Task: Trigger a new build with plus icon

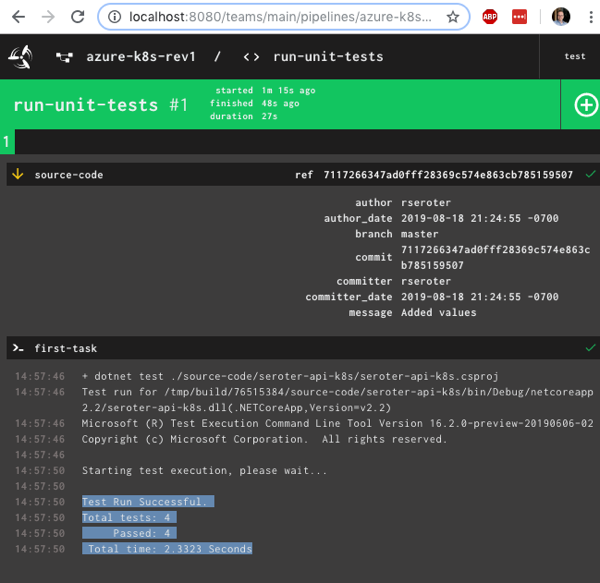Action: 585,105
